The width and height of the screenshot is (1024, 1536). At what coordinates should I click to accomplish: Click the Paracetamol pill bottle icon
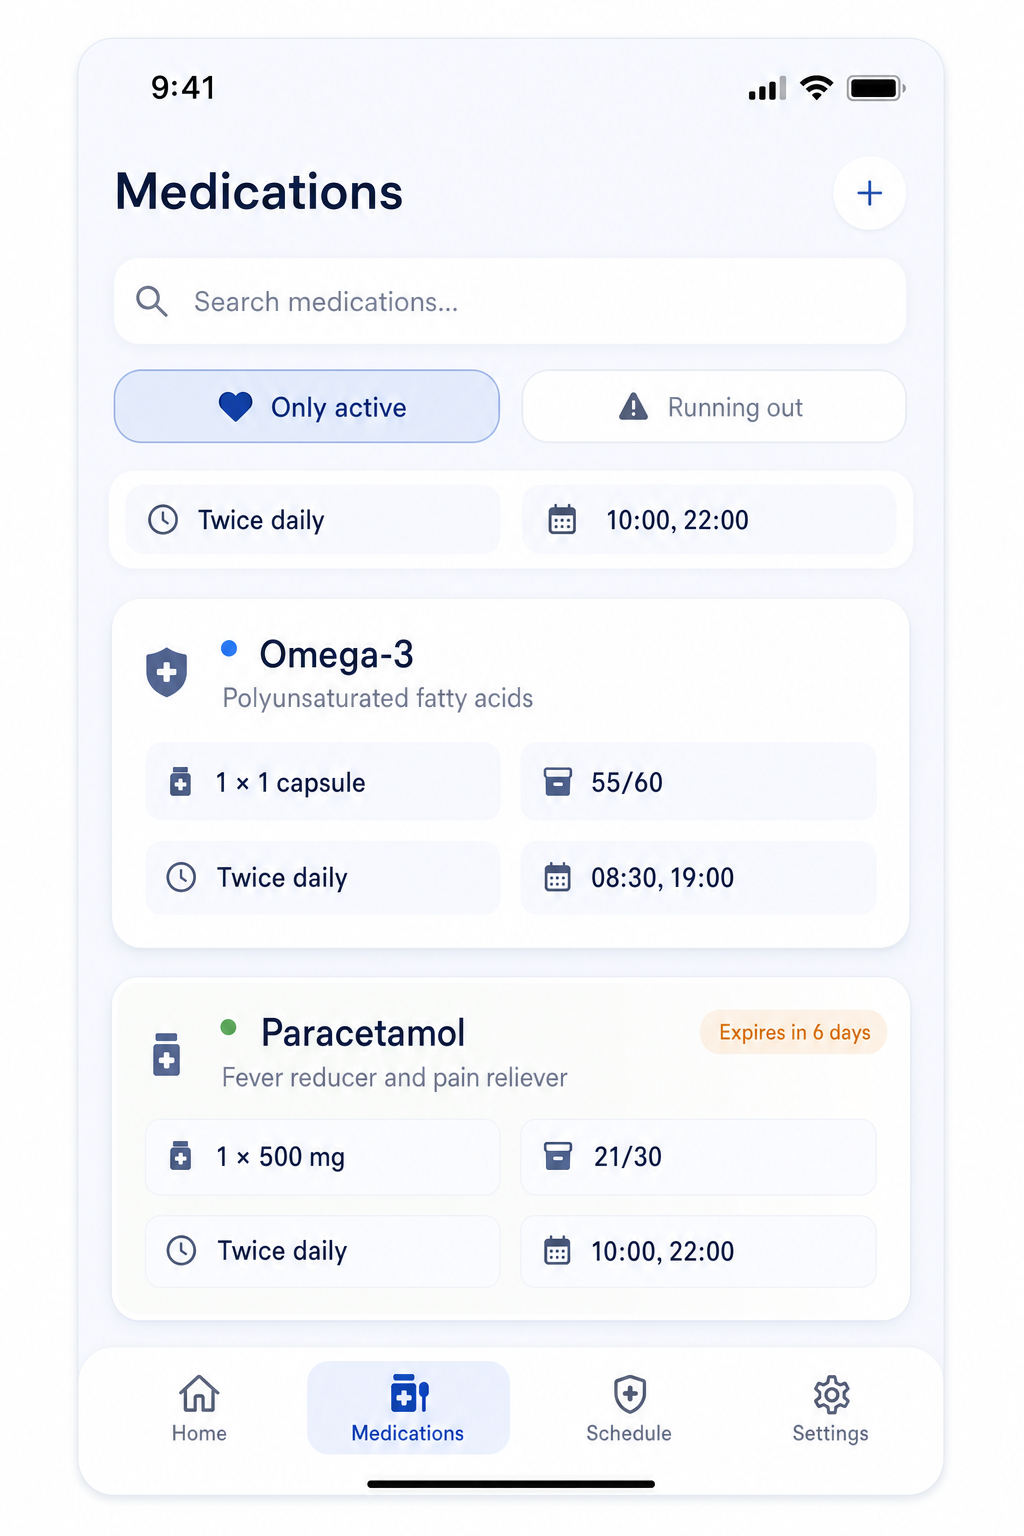point(167,1054)
